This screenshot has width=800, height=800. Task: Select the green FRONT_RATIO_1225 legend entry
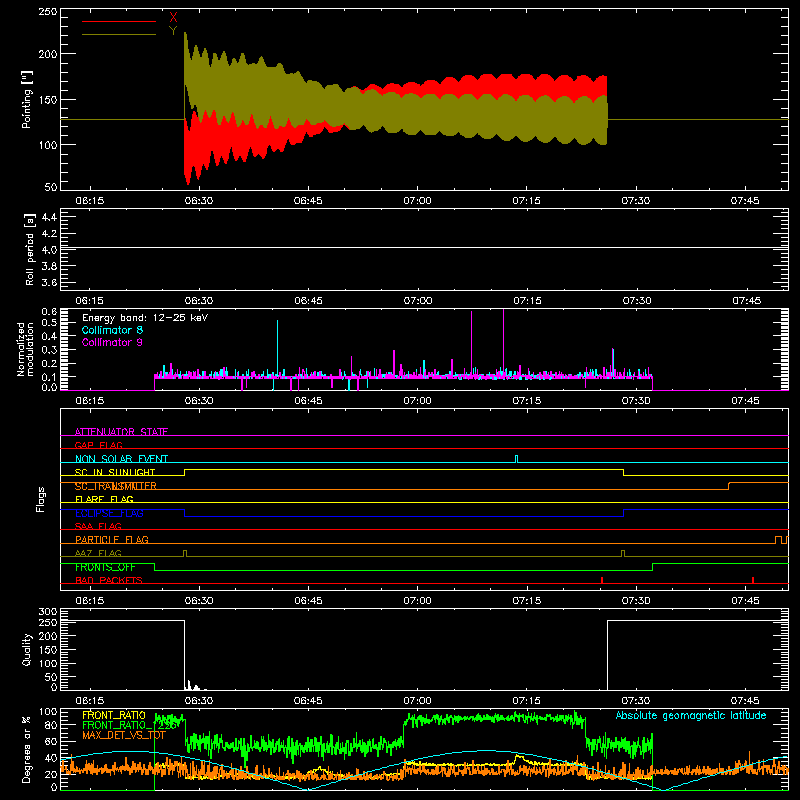click(x=129, y=725)
